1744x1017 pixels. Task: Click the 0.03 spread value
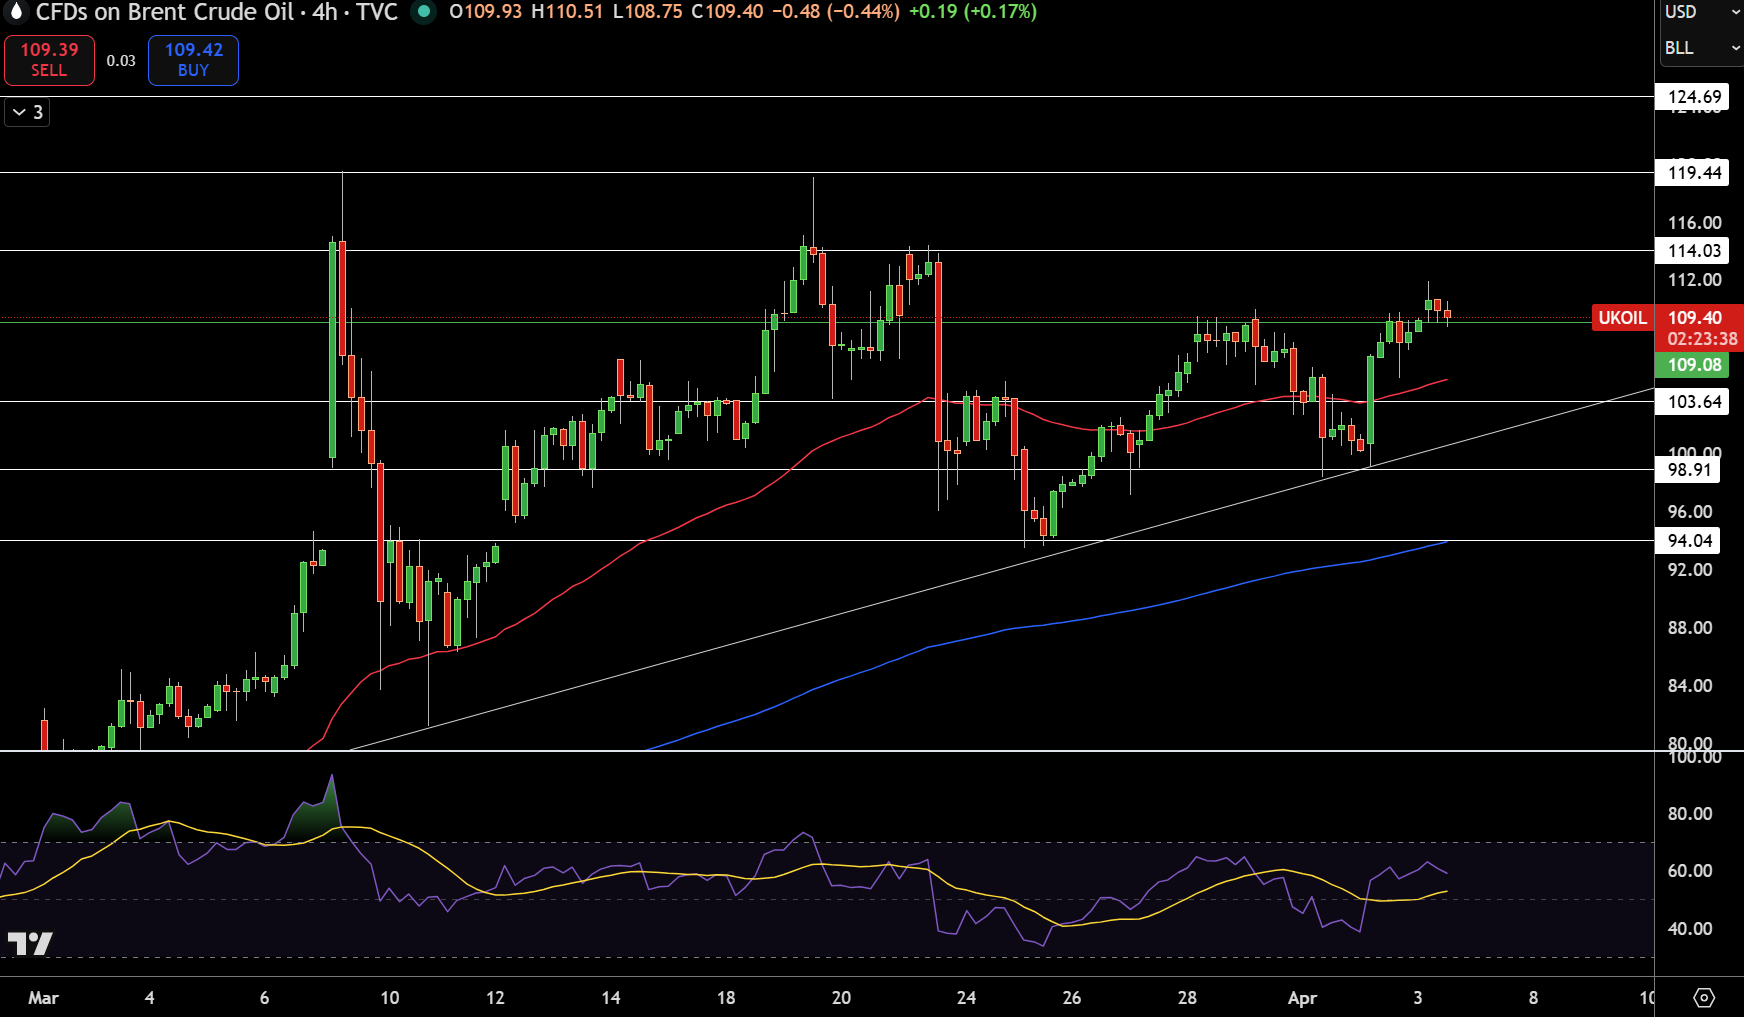pyautogui.click(x=121, y=61)
